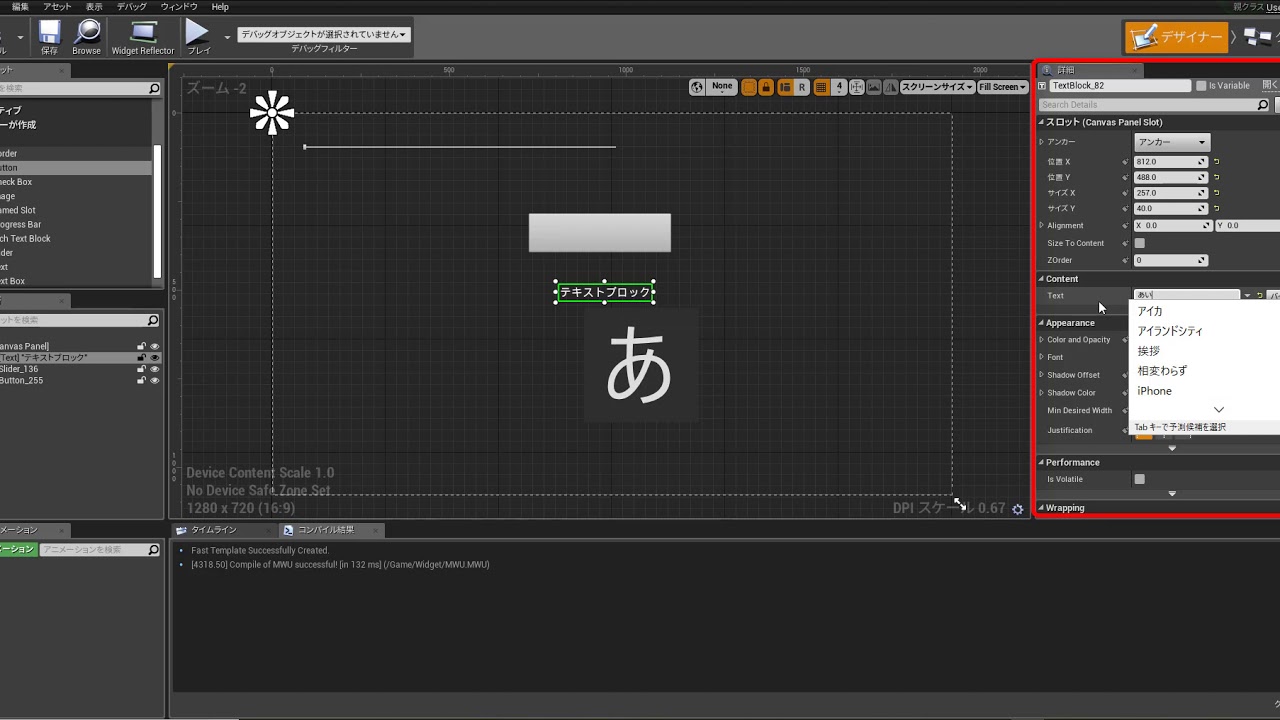Screen dimensions: 1280x720
Task: Check the Size To Content box
Action: pos(1139,243)
